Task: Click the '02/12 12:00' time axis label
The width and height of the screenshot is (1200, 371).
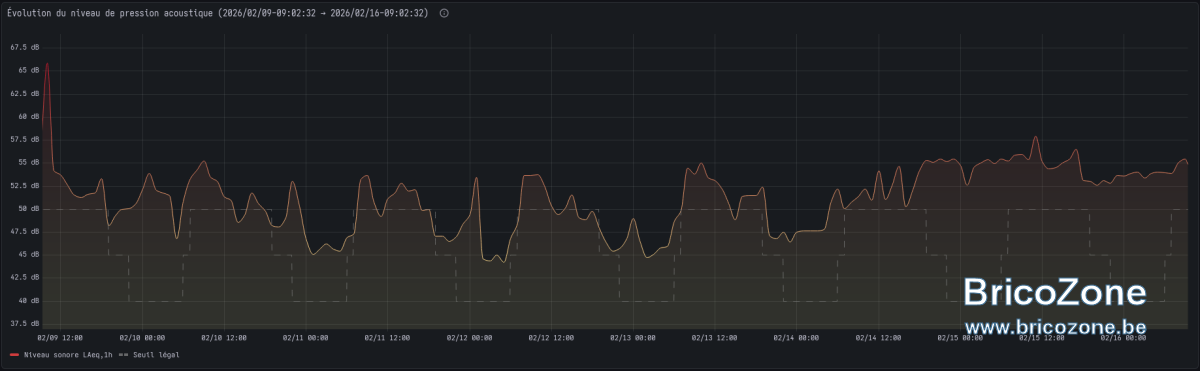Action: (x=552, y=338)
